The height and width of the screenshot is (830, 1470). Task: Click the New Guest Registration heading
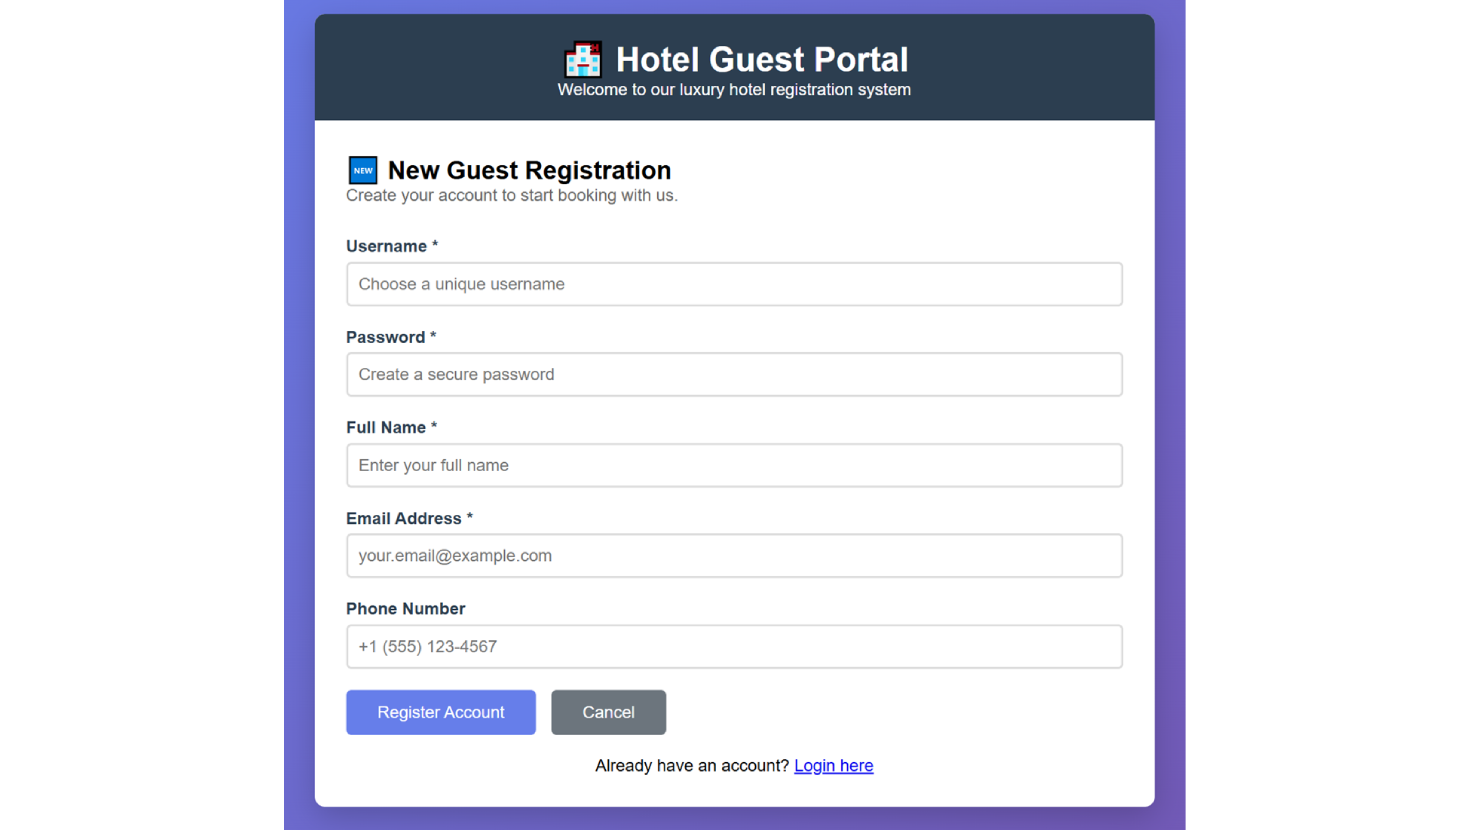pyautogui.click(x=529, y=170)
